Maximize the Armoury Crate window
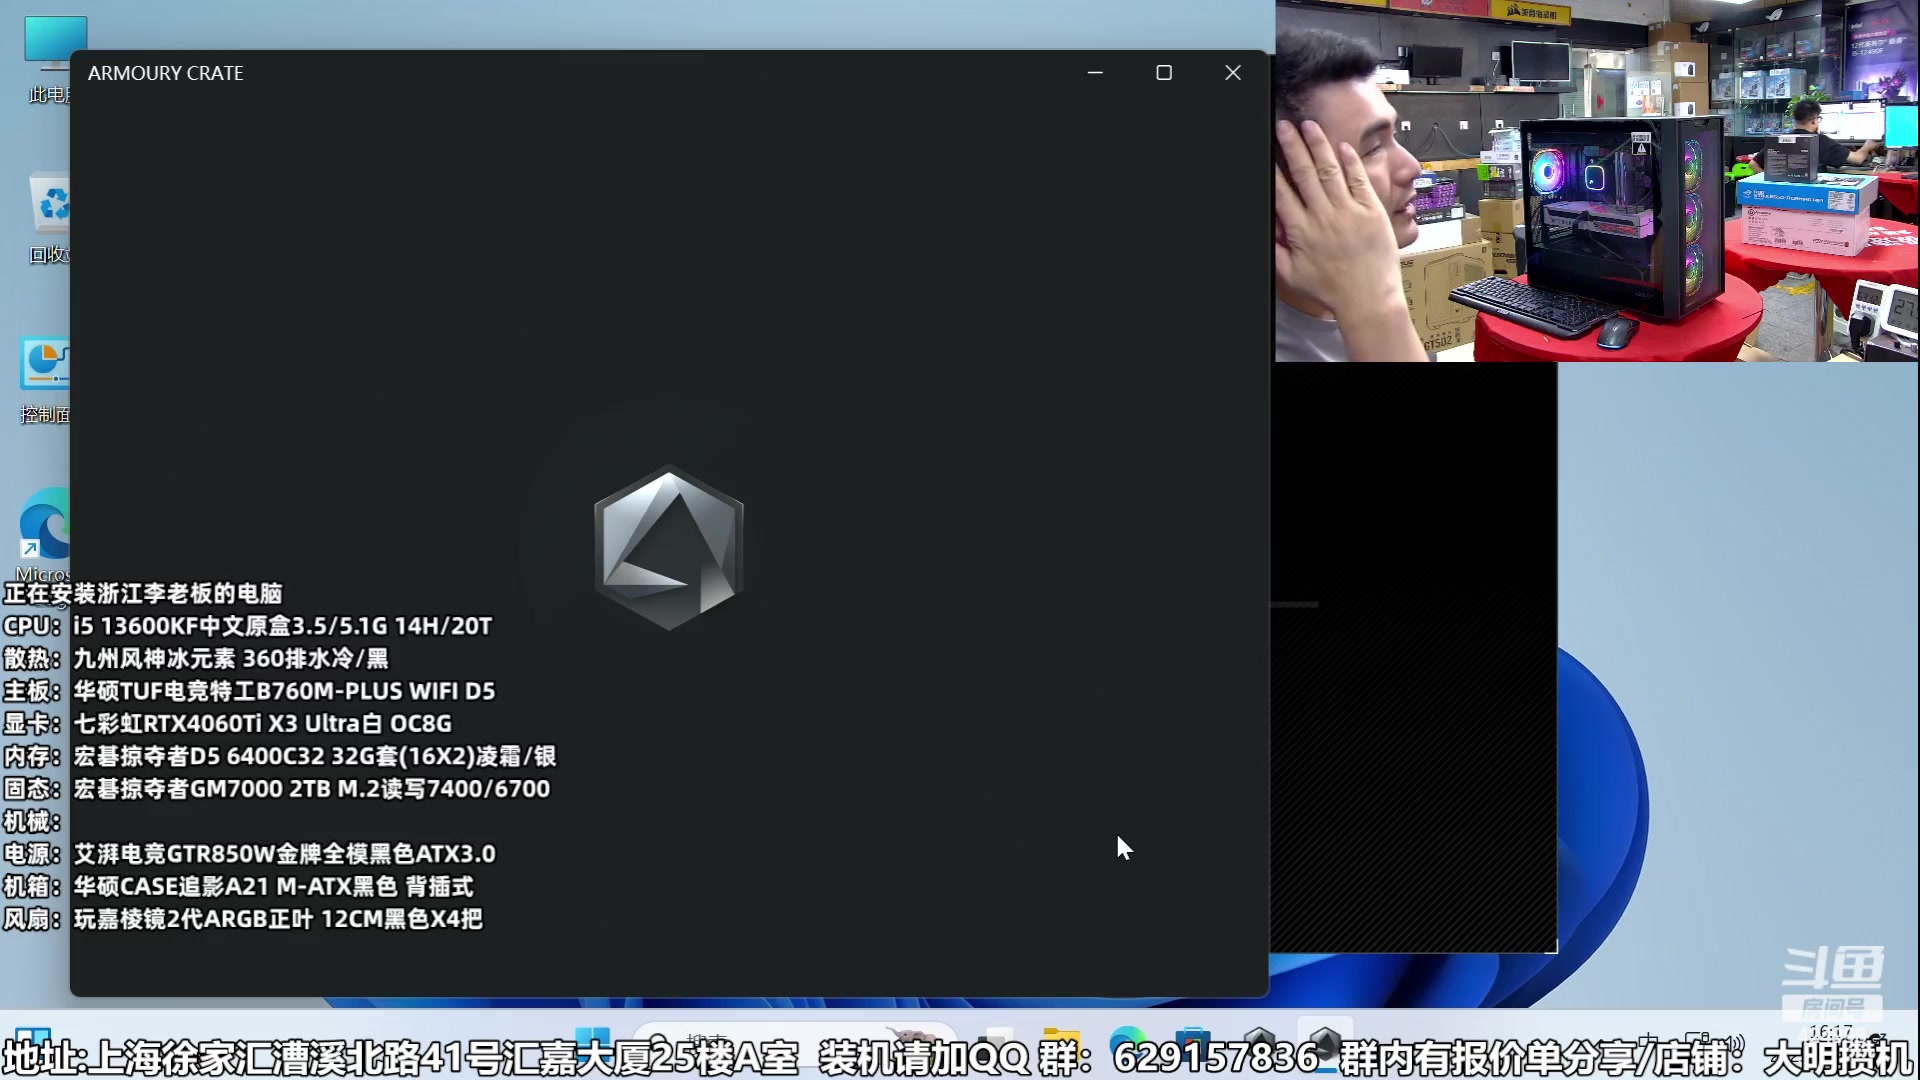1920x1080 pixels. point(1164,73)
